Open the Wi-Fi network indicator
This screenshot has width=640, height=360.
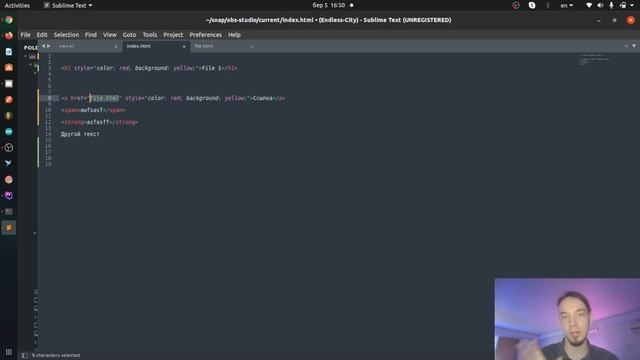[589, 5]
